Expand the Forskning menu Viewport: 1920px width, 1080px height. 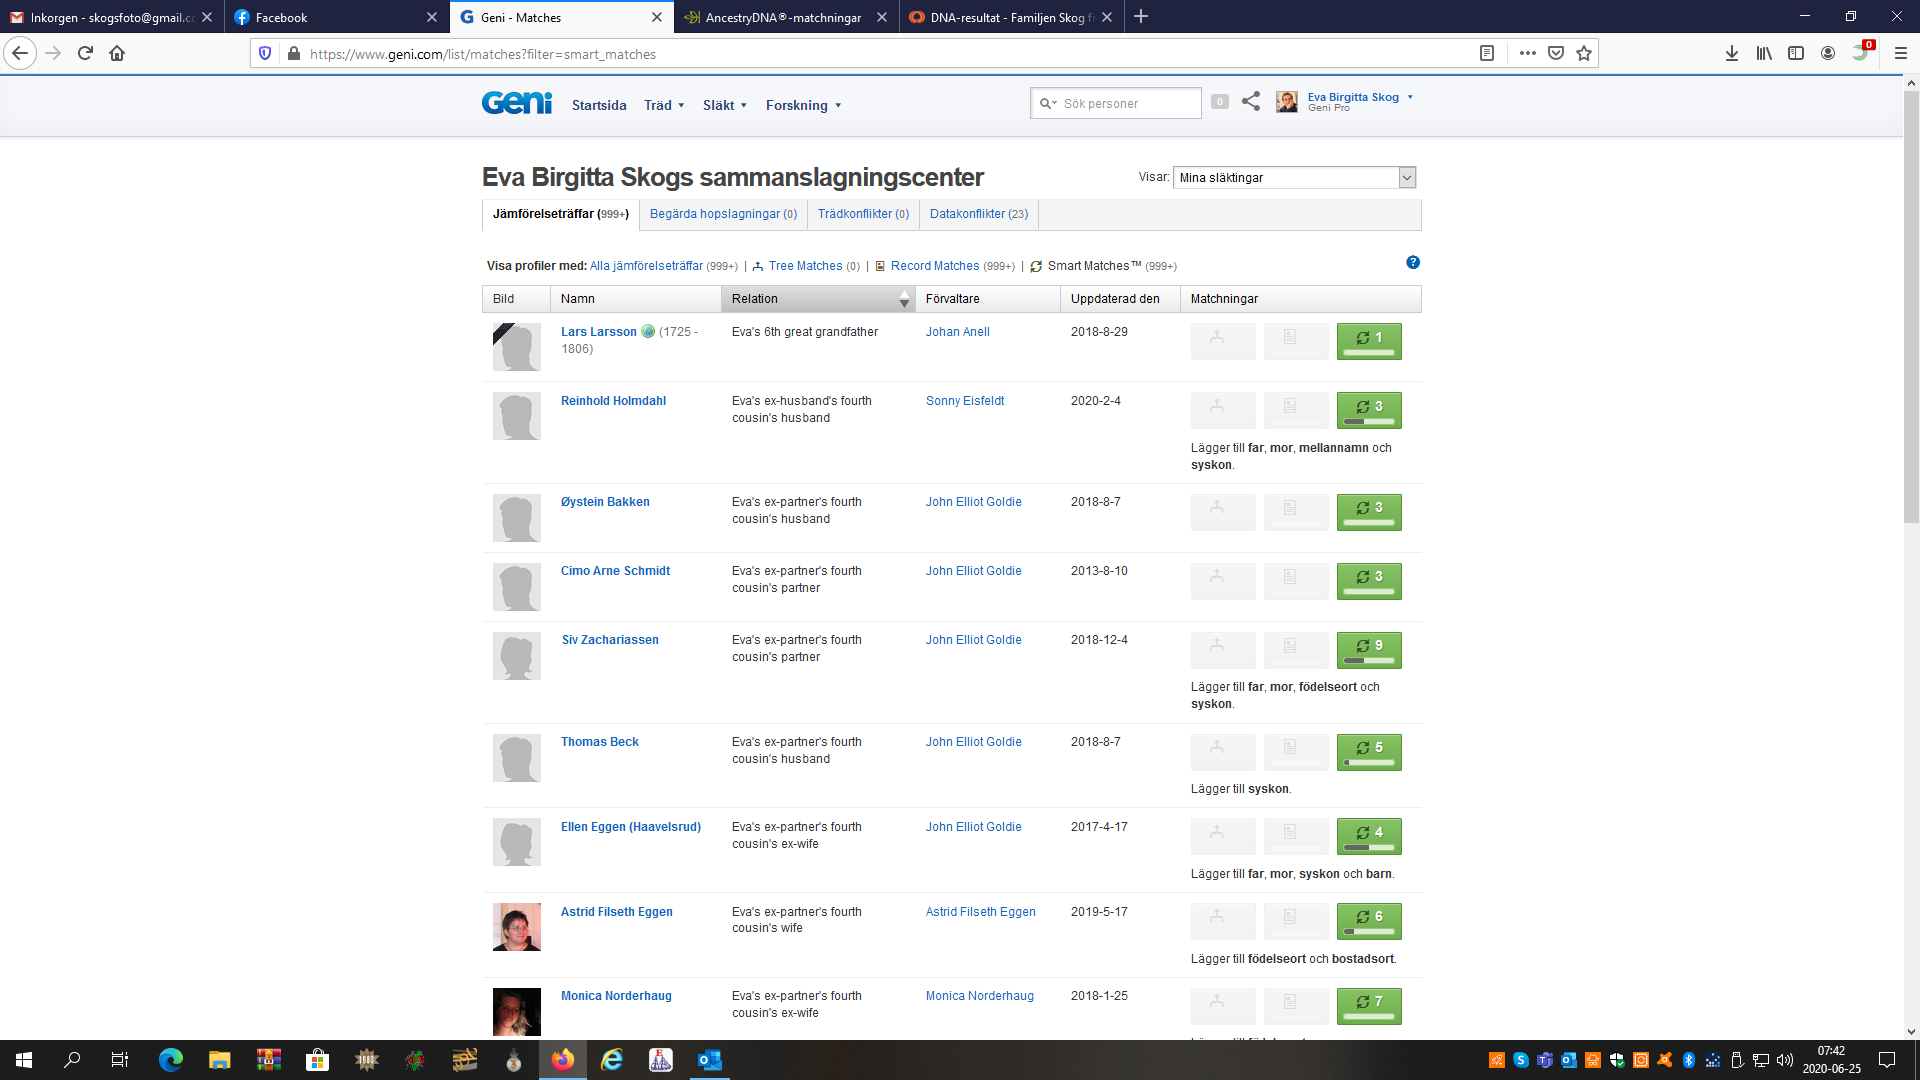tap(803, 105)
